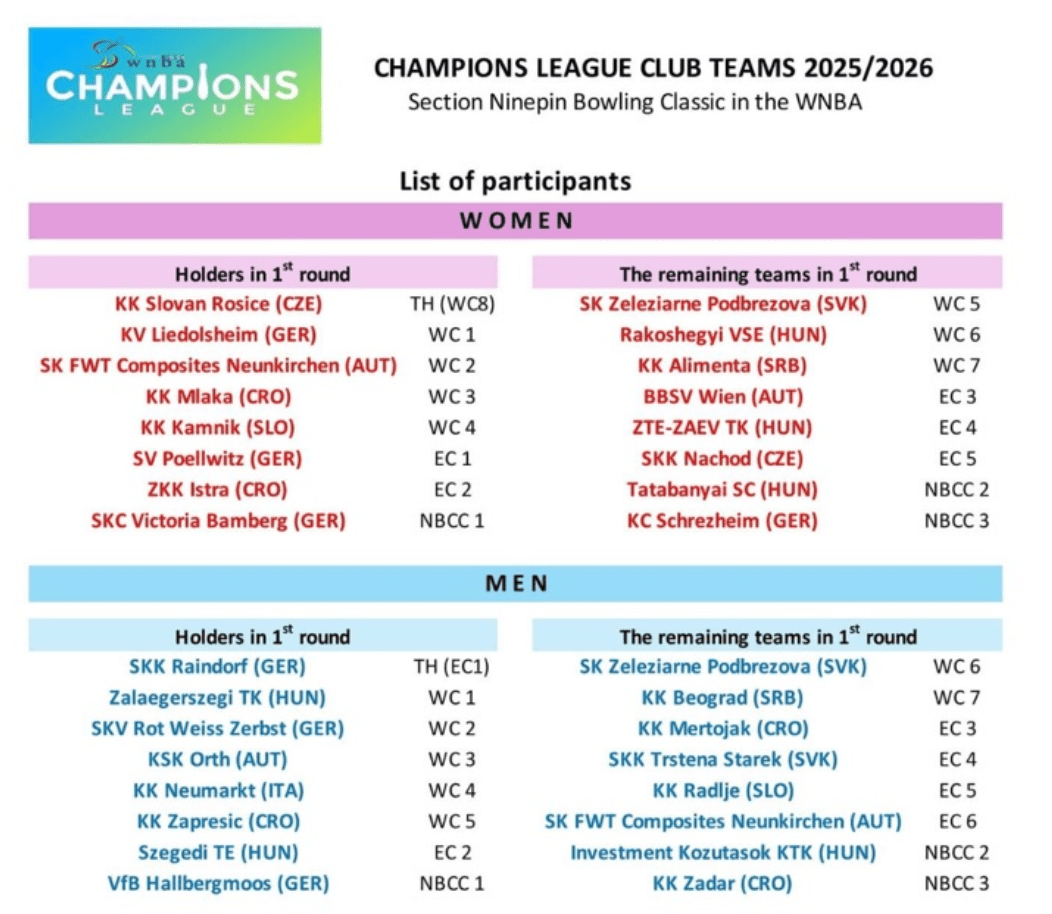Click the 'List of participants' heading
This screenshot has width=1052, height=914.
pos(515,181)
